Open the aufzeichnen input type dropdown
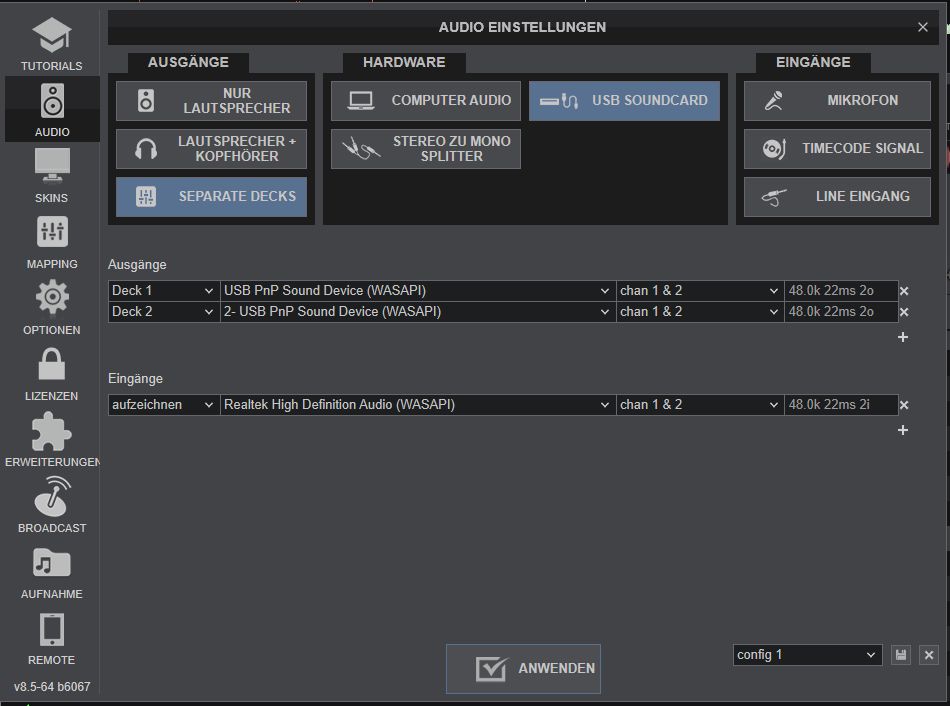950x706 pixels. pyautogui.click(x=164, y=405)
